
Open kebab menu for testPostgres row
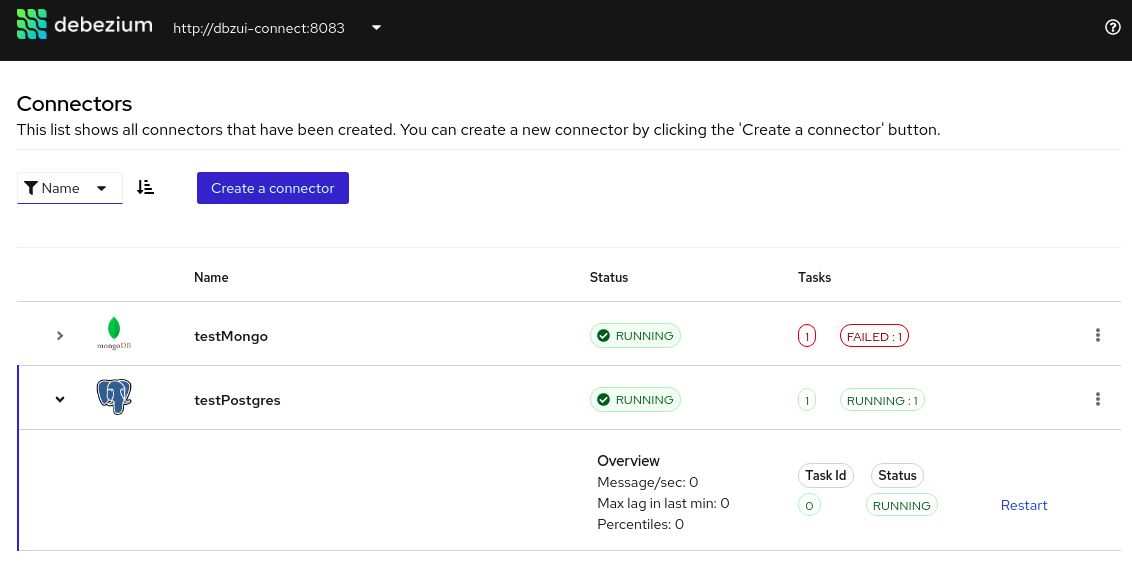pos(1097,400)
